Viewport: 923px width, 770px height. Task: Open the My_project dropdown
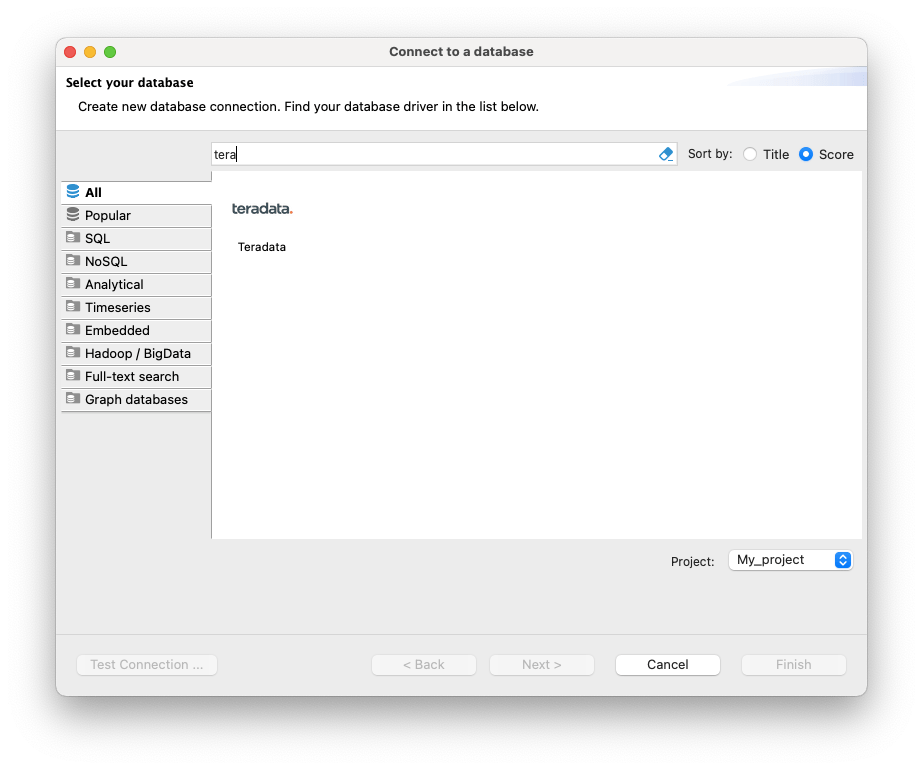coord(785,560)
